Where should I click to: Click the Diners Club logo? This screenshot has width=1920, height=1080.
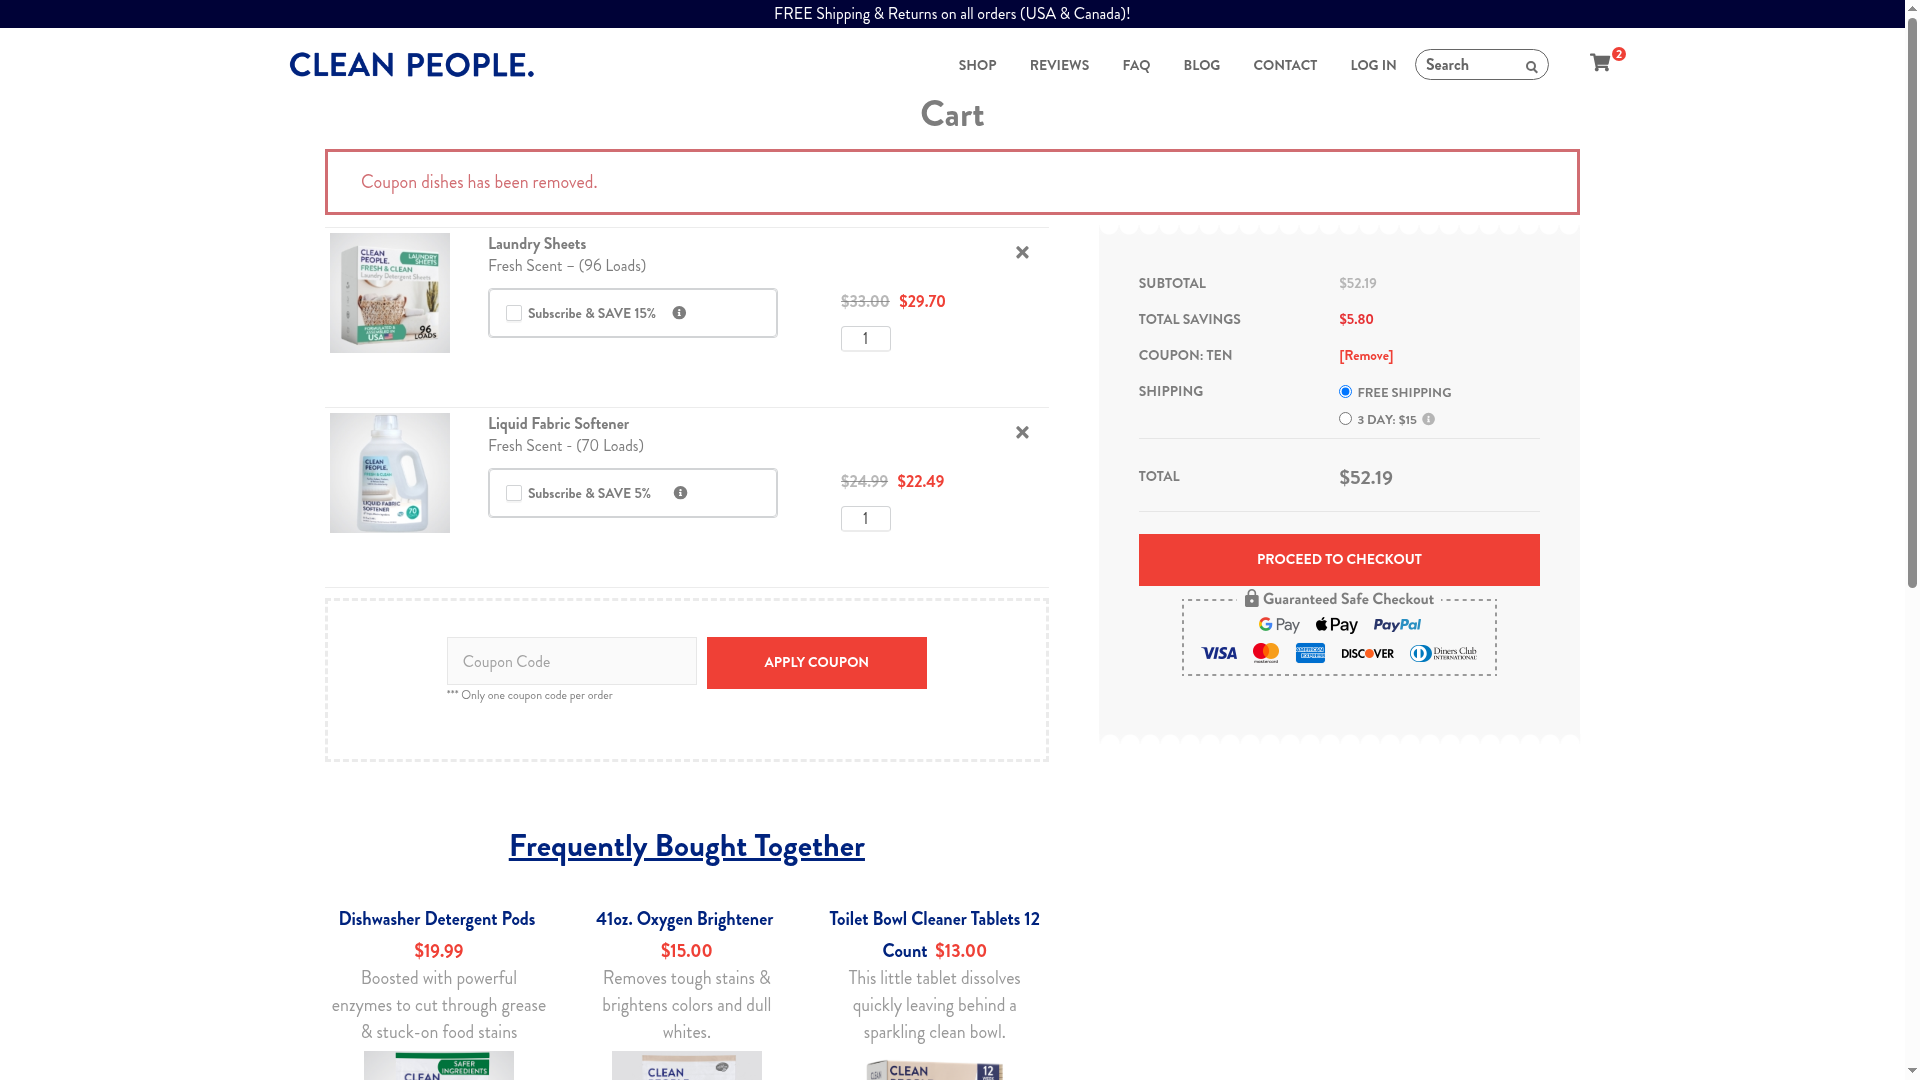pos(1443,653)
